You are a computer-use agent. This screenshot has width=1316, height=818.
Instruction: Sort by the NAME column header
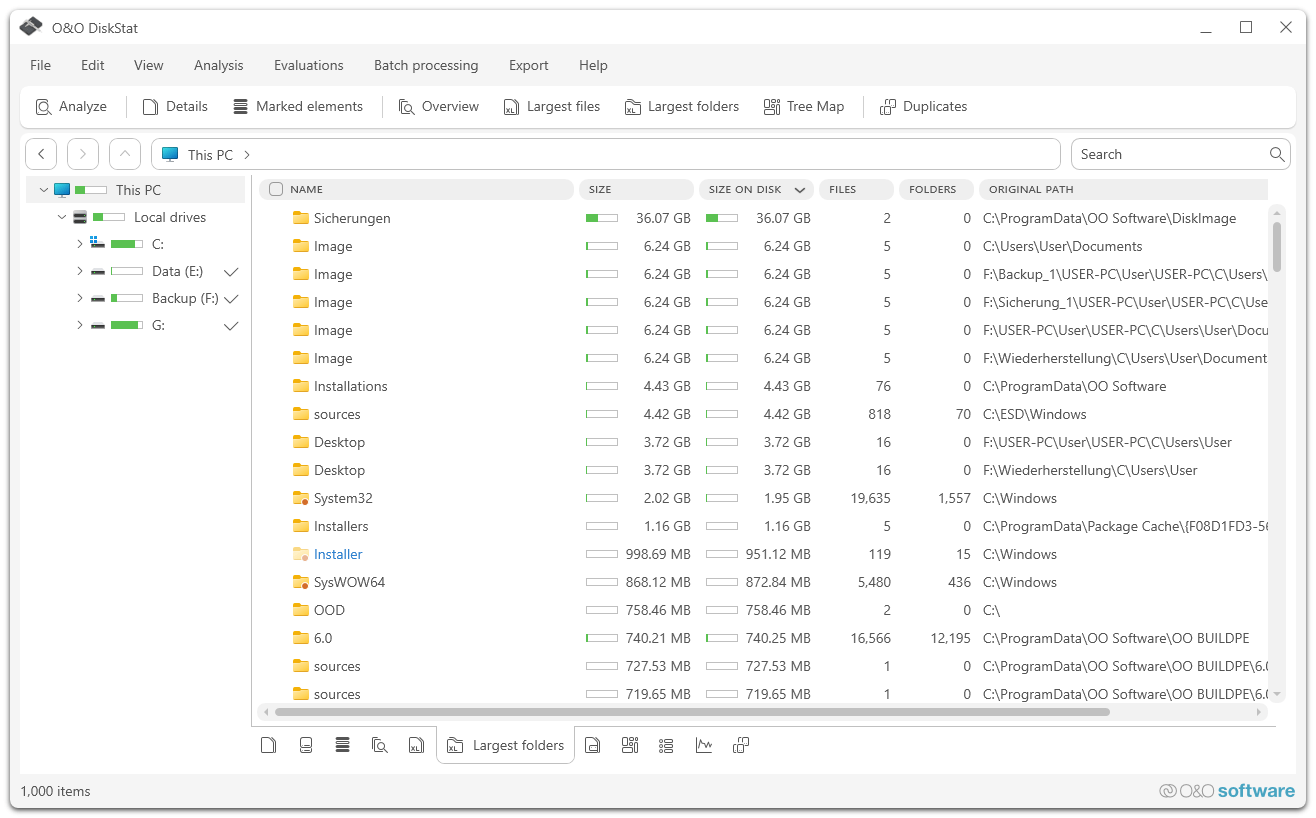point(417,189)
